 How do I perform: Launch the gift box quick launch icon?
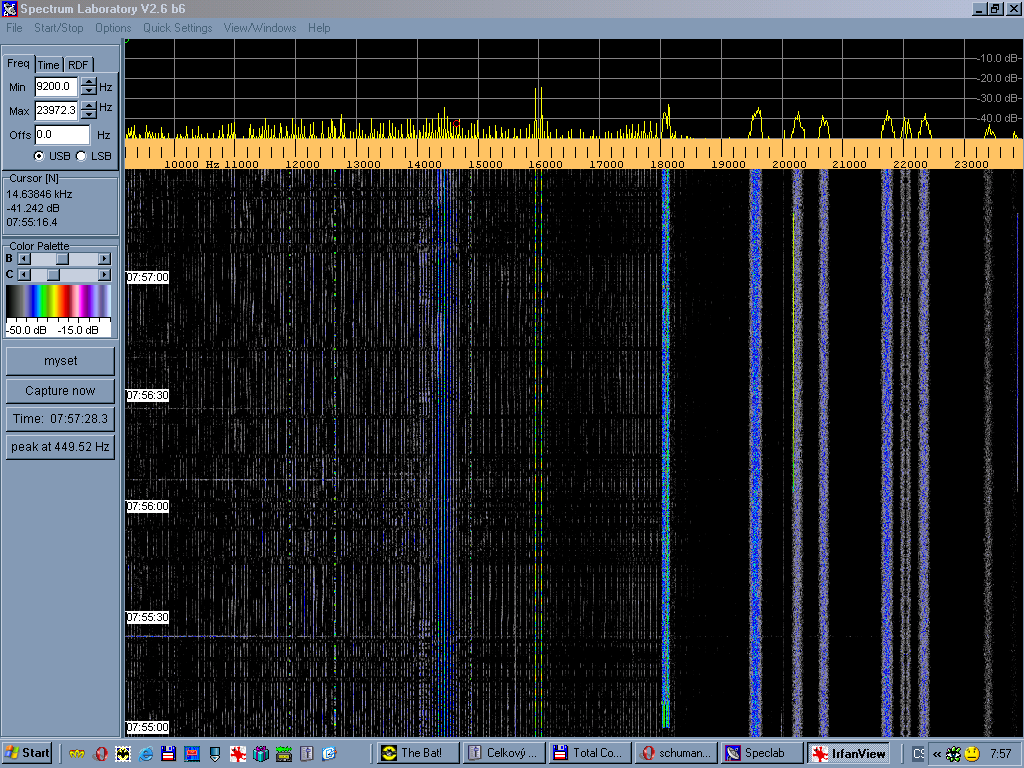(x=261, y=754)
